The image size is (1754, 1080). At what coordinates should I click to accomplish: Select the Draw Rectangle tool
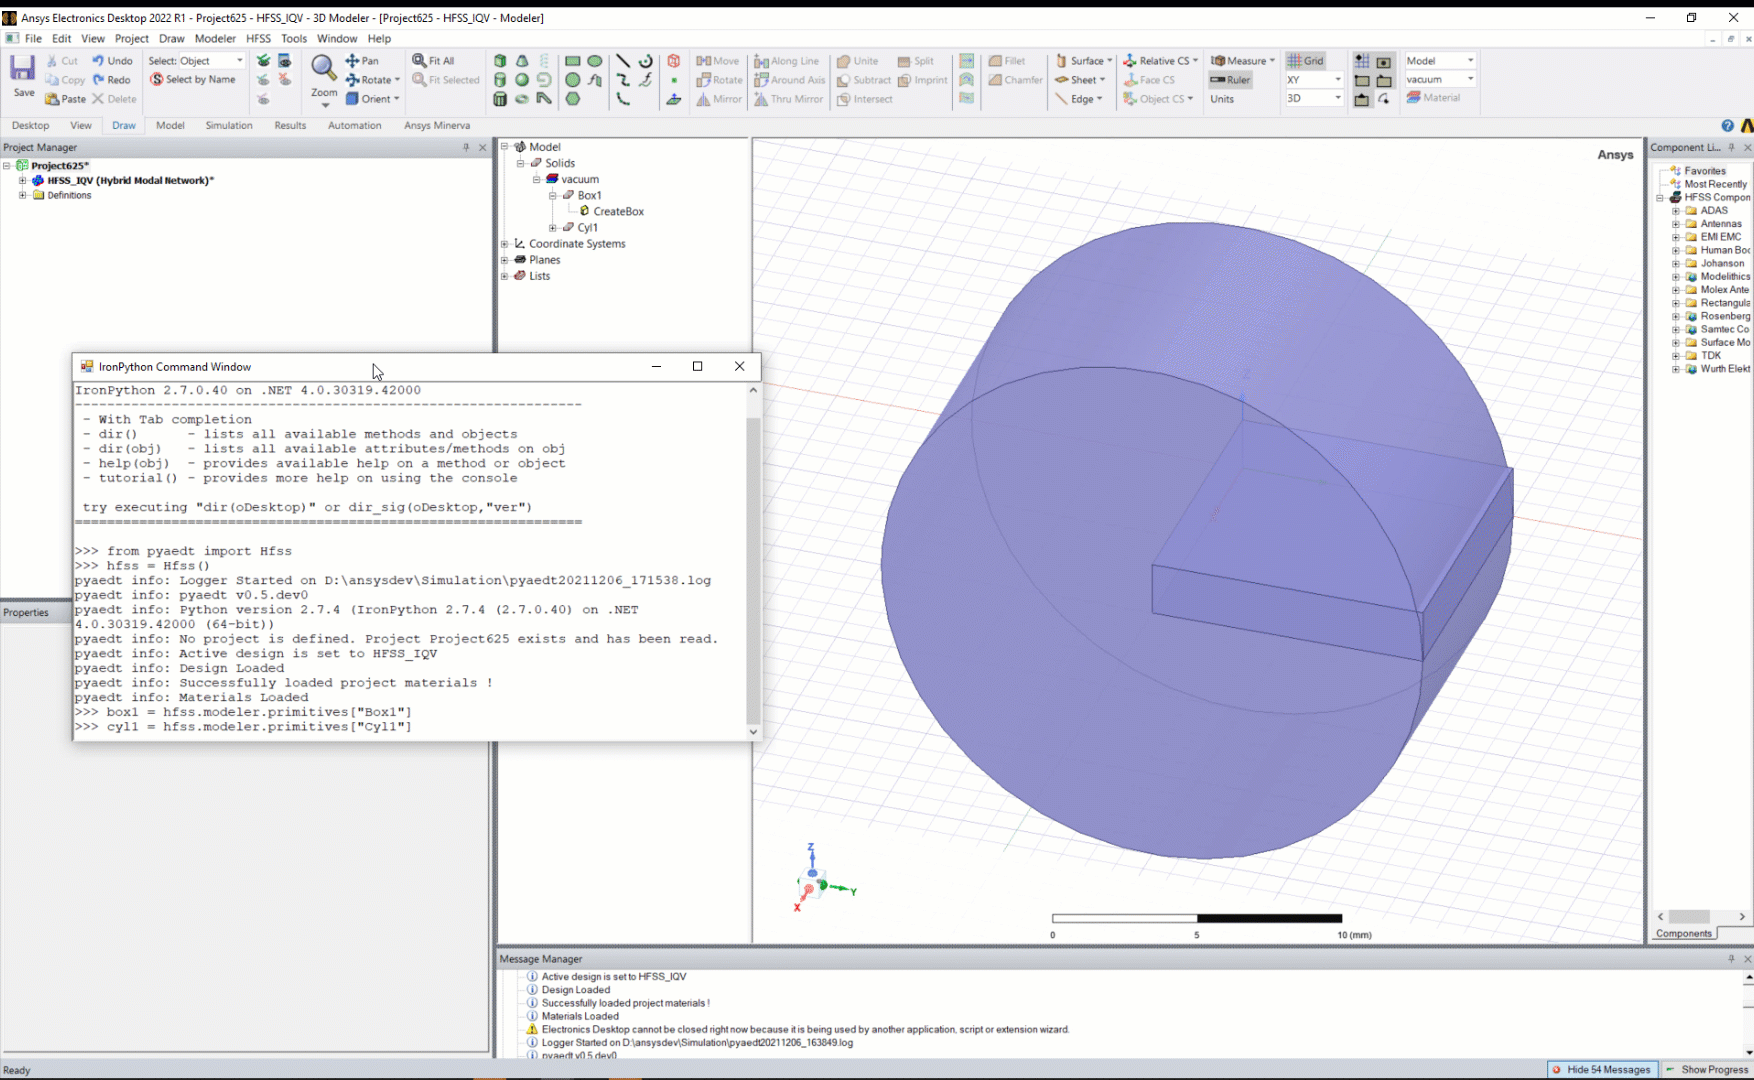(573, 61)
